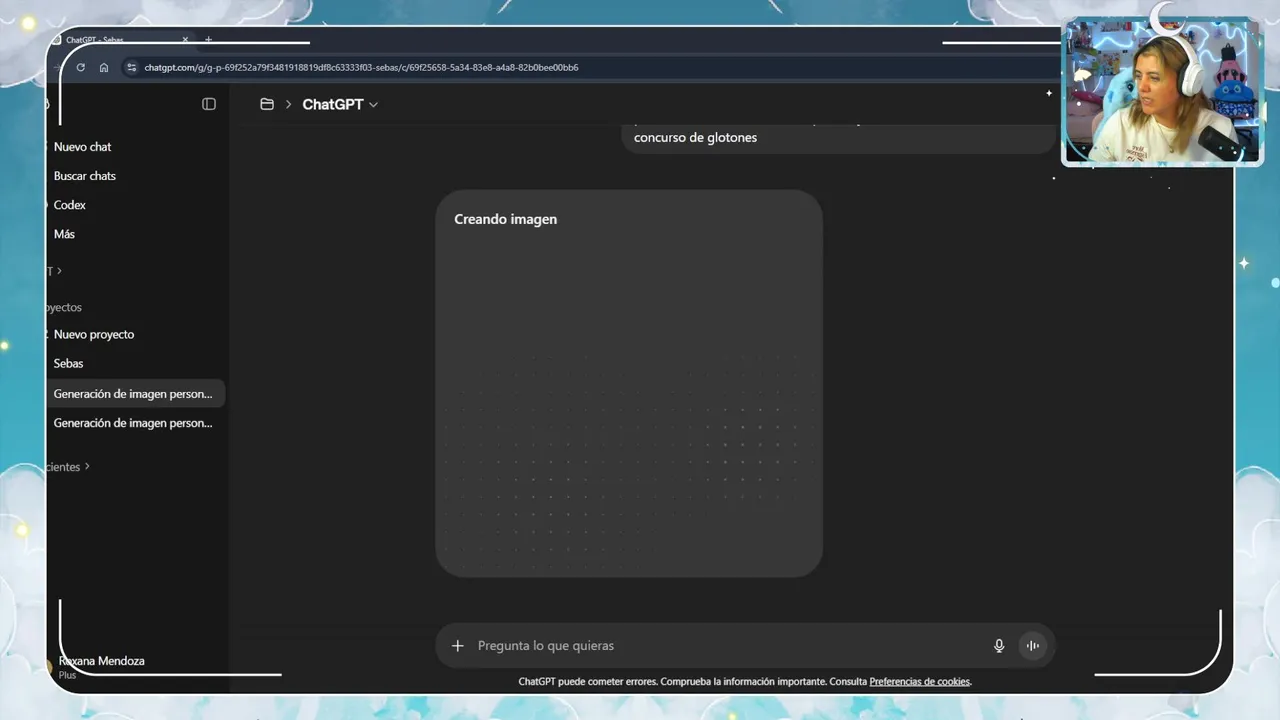Open the ChatGPT model selector dropdown
This screenshot has height=720, width=1280.
340,104
